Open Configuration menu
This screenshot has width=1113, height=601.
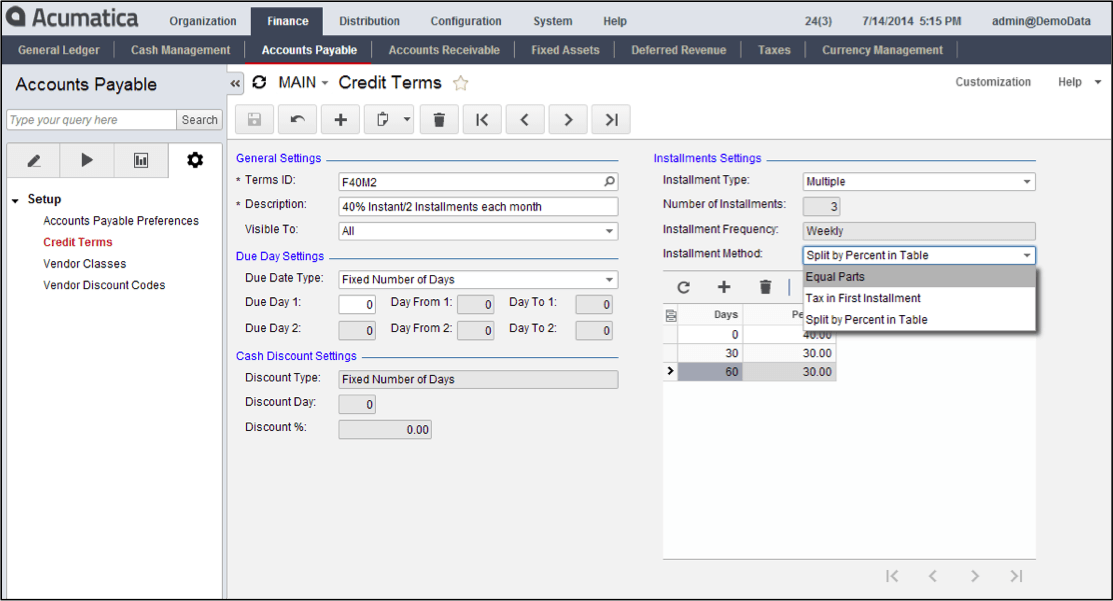[x=466, y=21]
